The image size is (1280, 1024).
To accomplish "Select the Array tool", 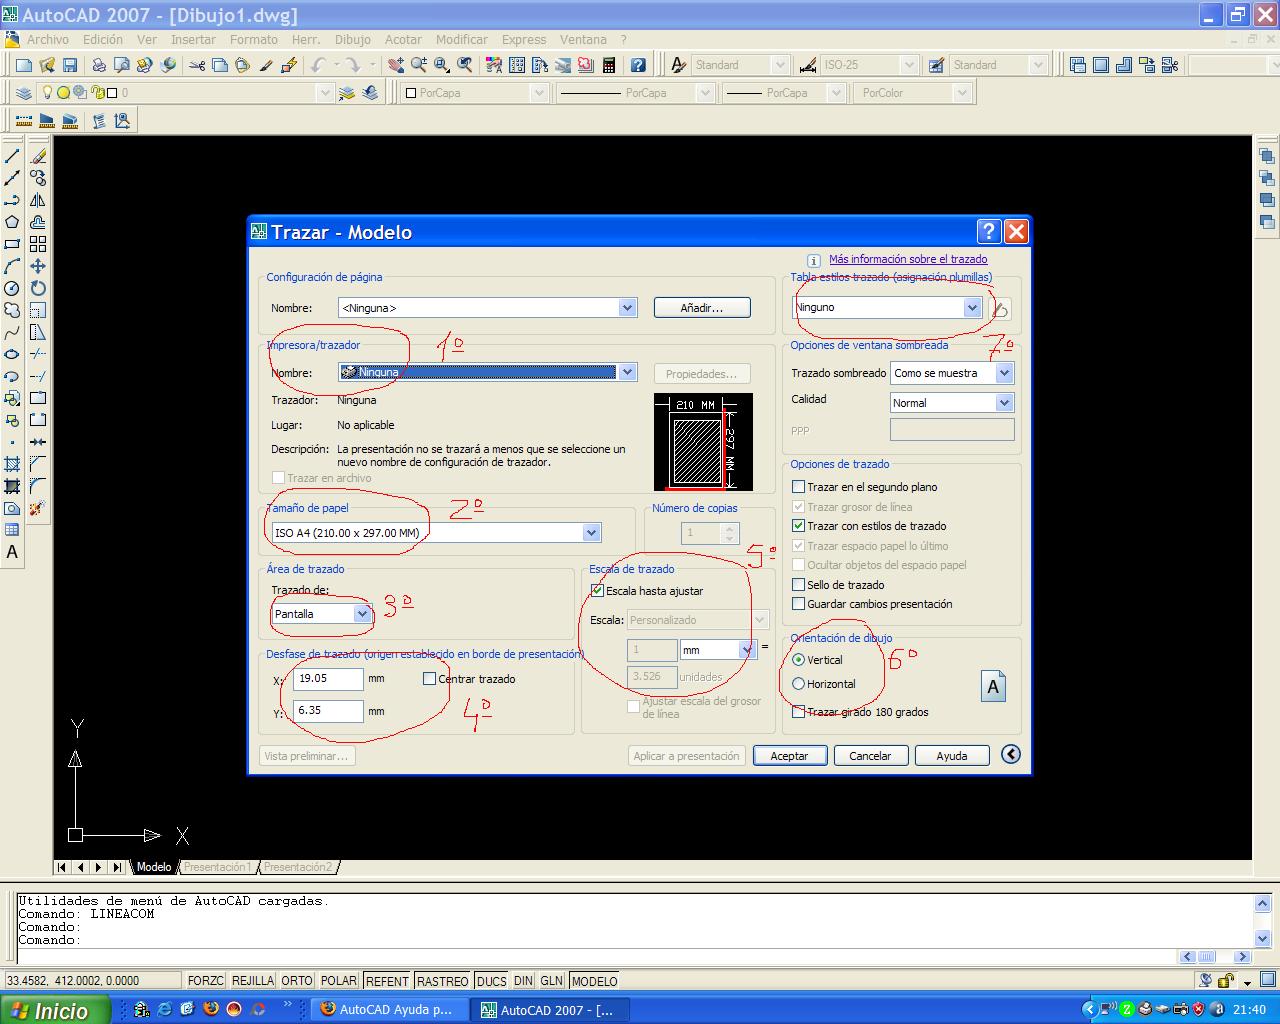I will click(x=38, y=244).
